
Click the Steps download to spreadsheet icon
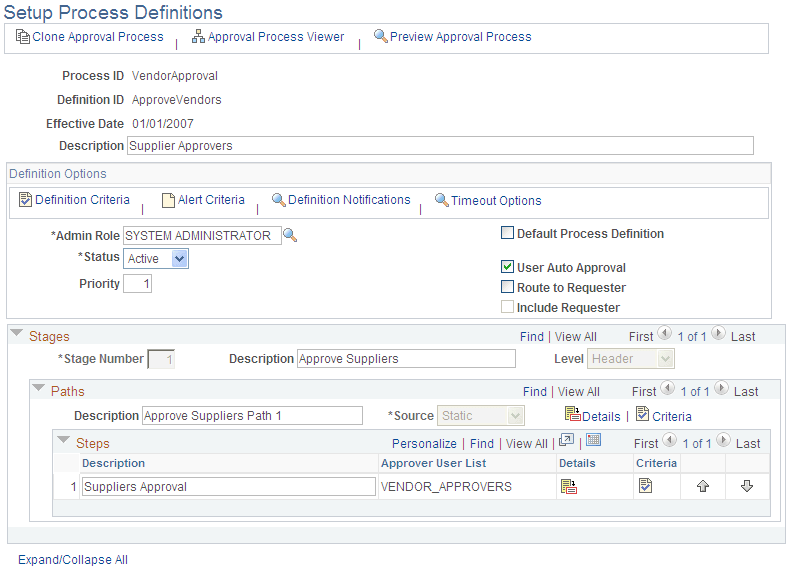[x=594, y=440]
